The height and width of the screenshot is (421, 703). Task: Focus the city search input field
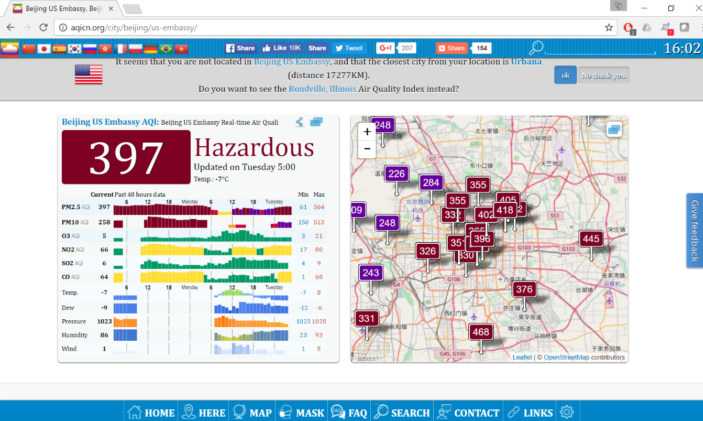[x=601, y=48]
